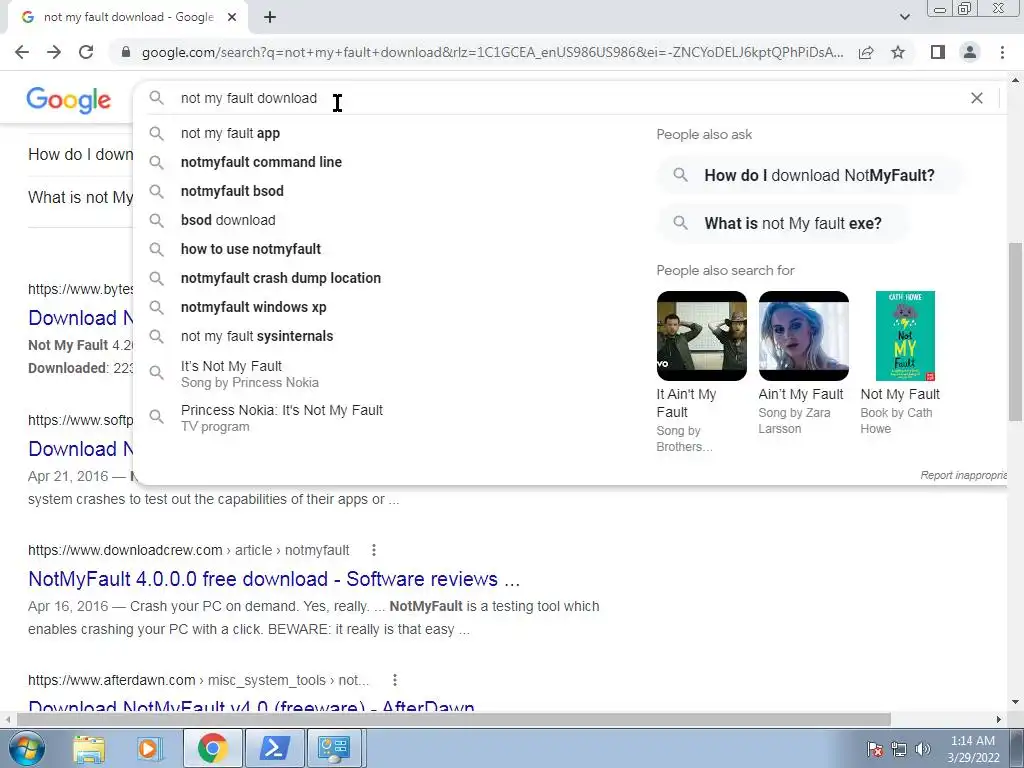Click magnifier icon beside 'How do I download NotMyFault?'
This screenshot has width=1024, height=768.
[x=680, y=175]
